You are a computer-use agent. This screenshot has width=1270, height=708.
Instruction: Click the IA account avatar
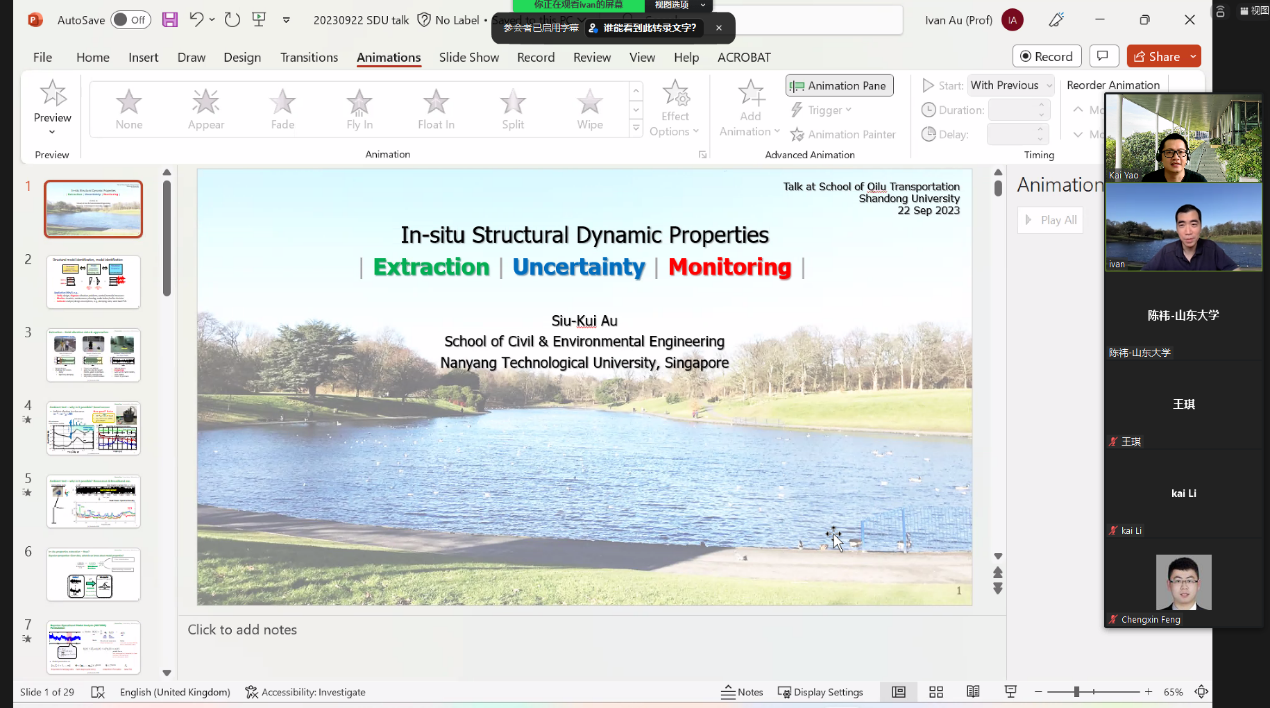tap(1012, 20)
